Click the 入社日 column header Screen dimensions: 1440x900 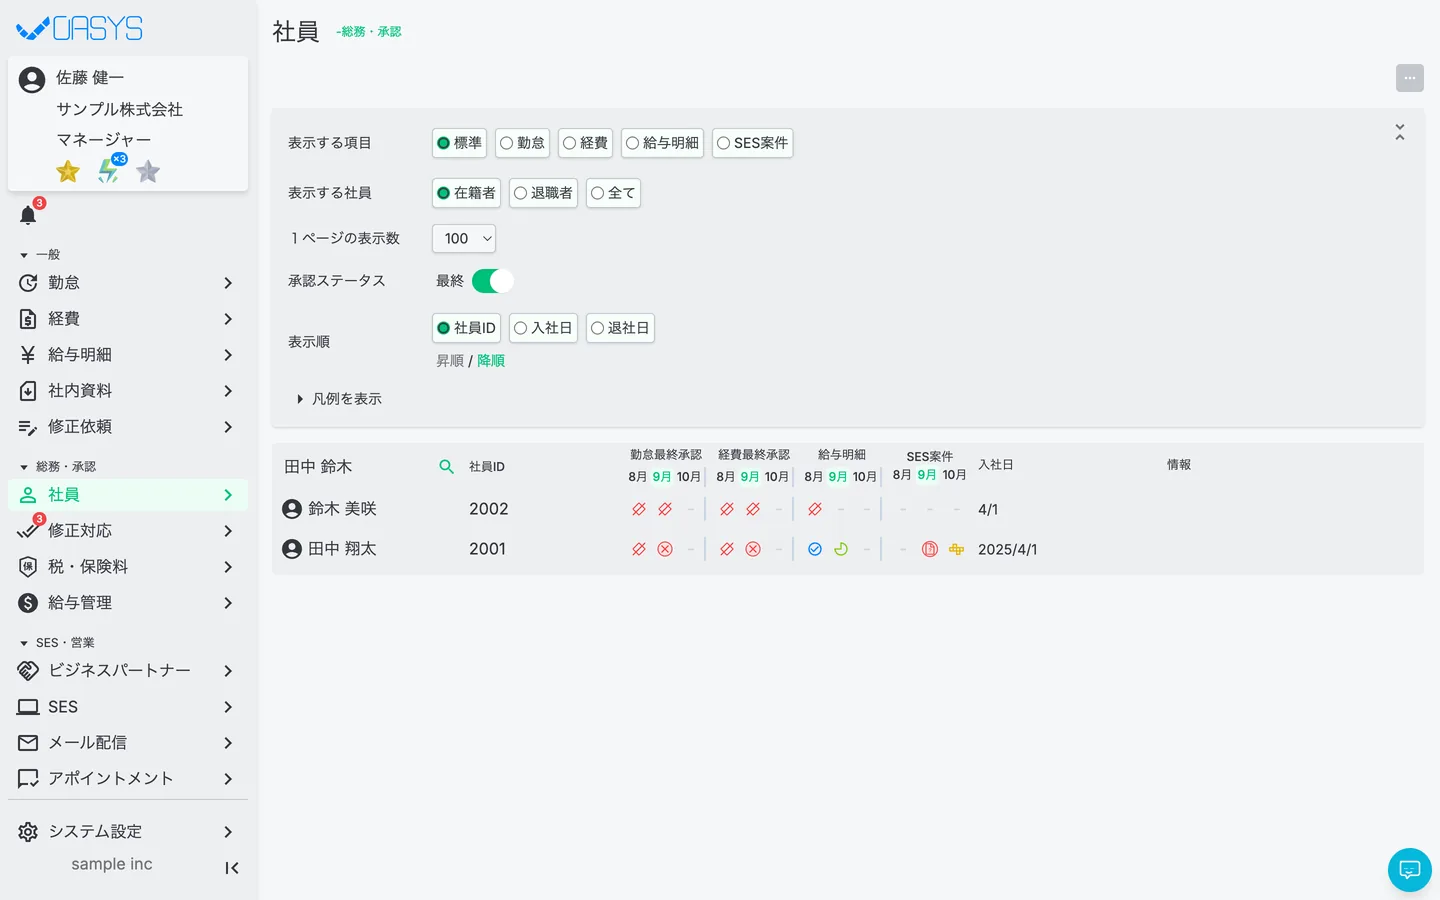(x=996, y=465)
